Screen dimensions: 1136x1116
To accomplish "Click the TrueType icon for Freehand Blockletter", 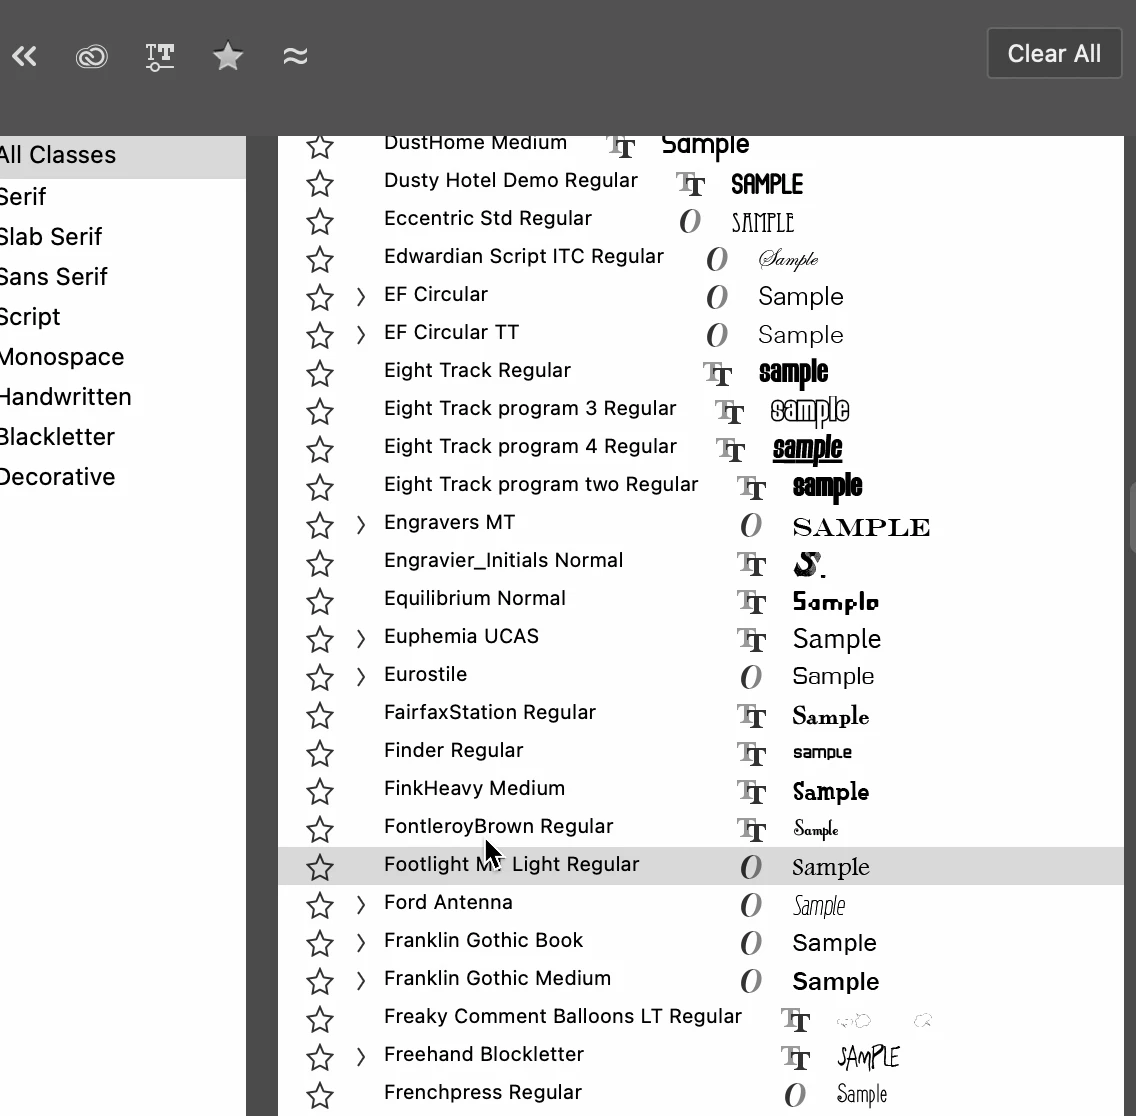I will coord(795,1057).
